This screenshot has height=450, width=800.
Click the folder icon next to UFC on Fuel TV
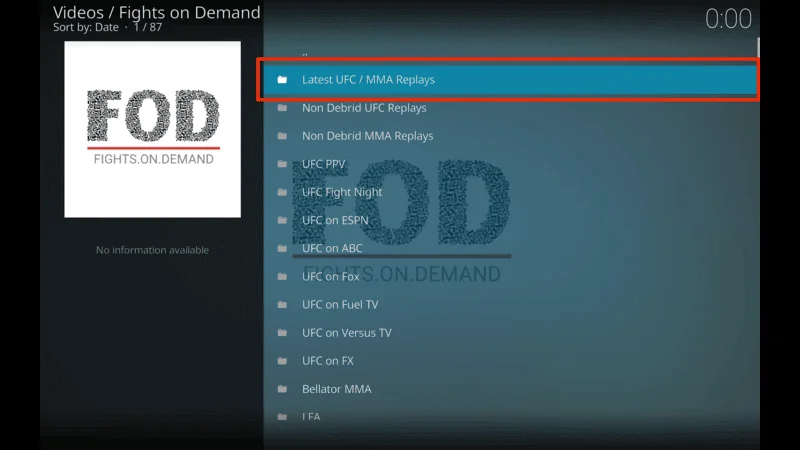click(282, 305)
